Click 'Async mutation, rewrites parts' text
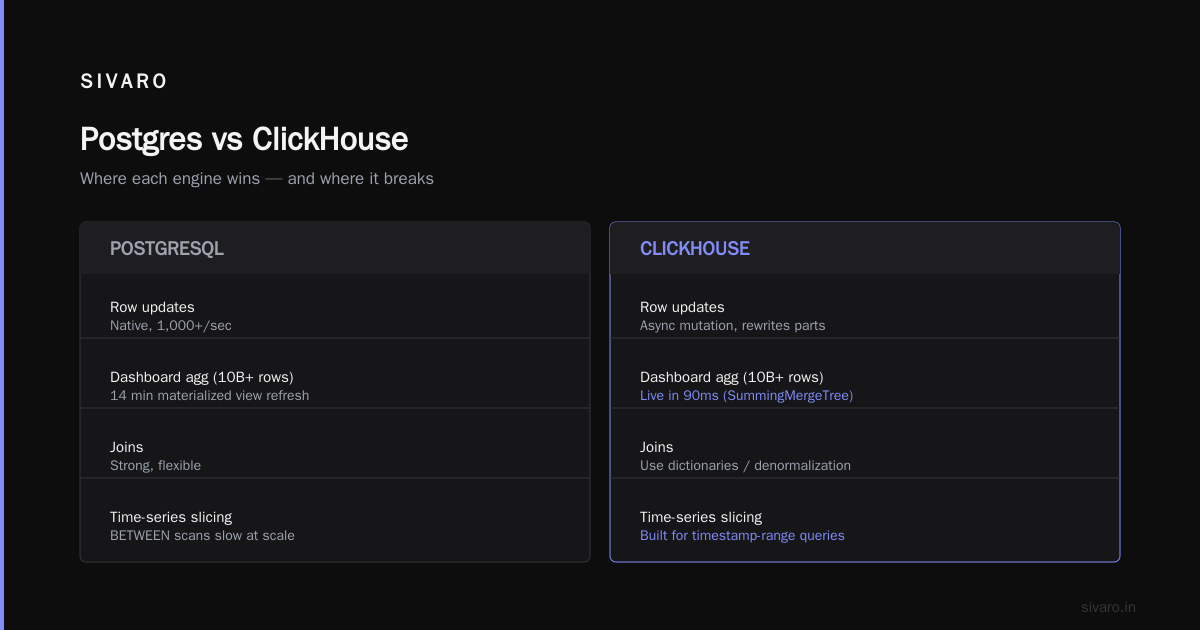The height and width of the screenshot is (630, 1200). (x=733, y=326)
